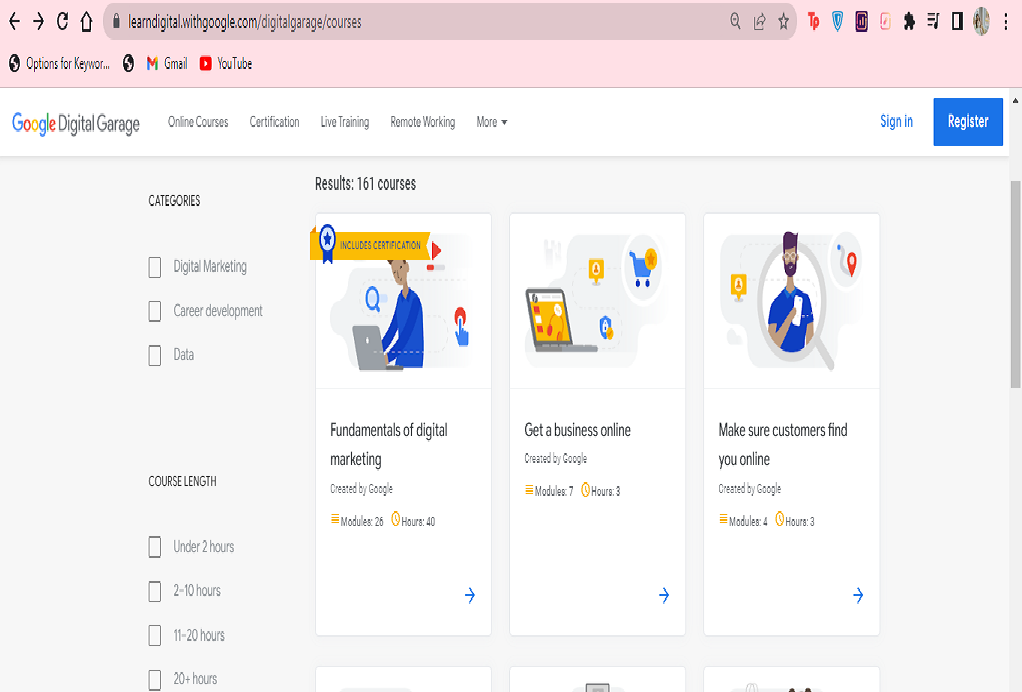The height and width of the screenshot is (692, 1022).
Task: Click Make sure customers find you online title
Action: [x=783, y=444]
